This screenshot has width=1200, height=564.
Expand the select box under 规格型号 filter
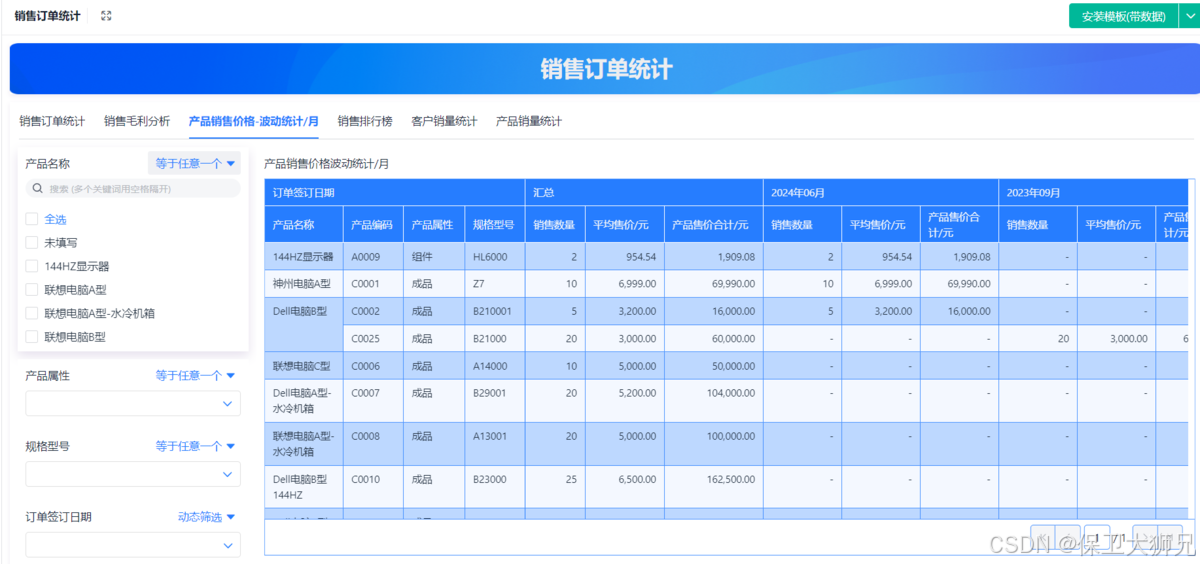click(x=133, y=474)
